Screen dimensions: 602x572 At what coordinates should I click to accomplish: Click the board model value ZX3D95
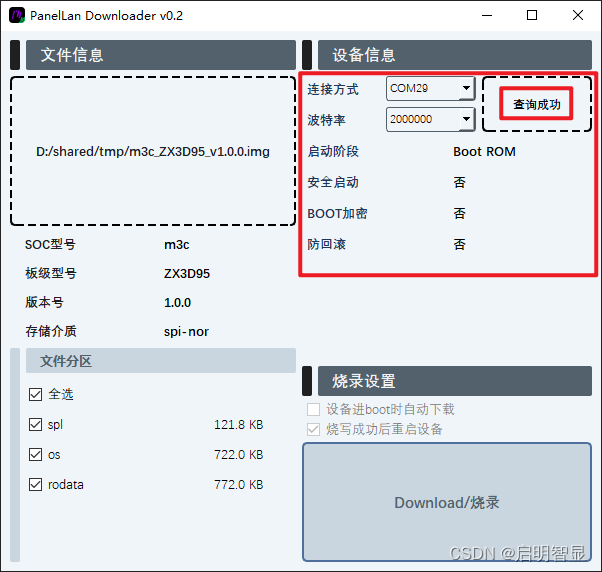(x=187, y=273)
